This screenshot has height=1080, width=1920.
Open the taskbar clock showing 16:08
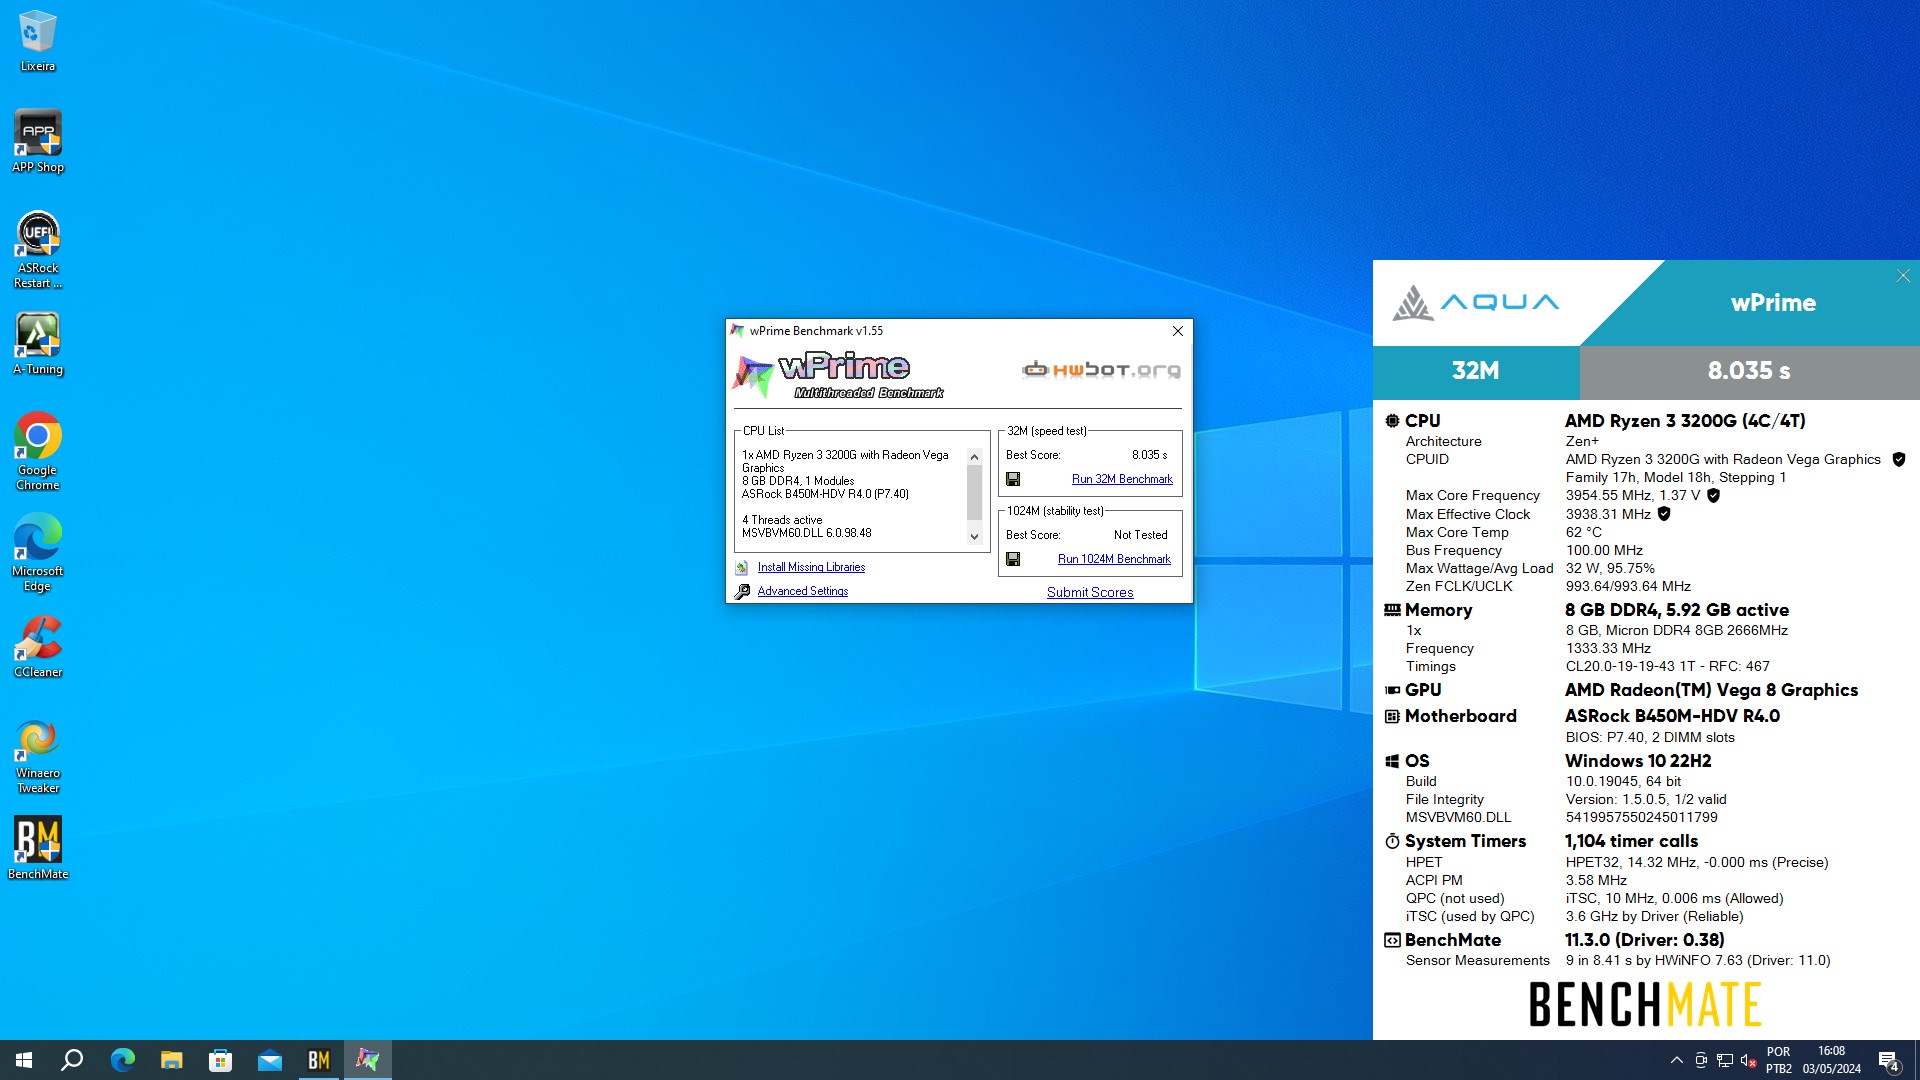(1831, 1060)
